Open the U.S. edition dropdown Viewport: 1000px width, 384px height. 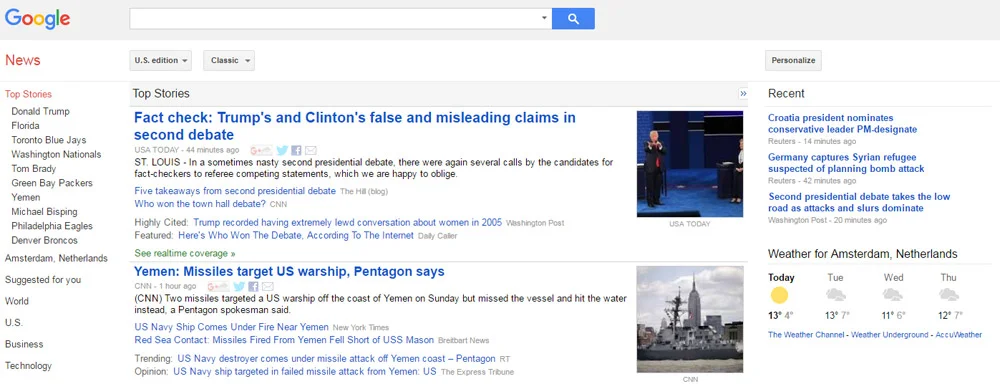[160, 61]
